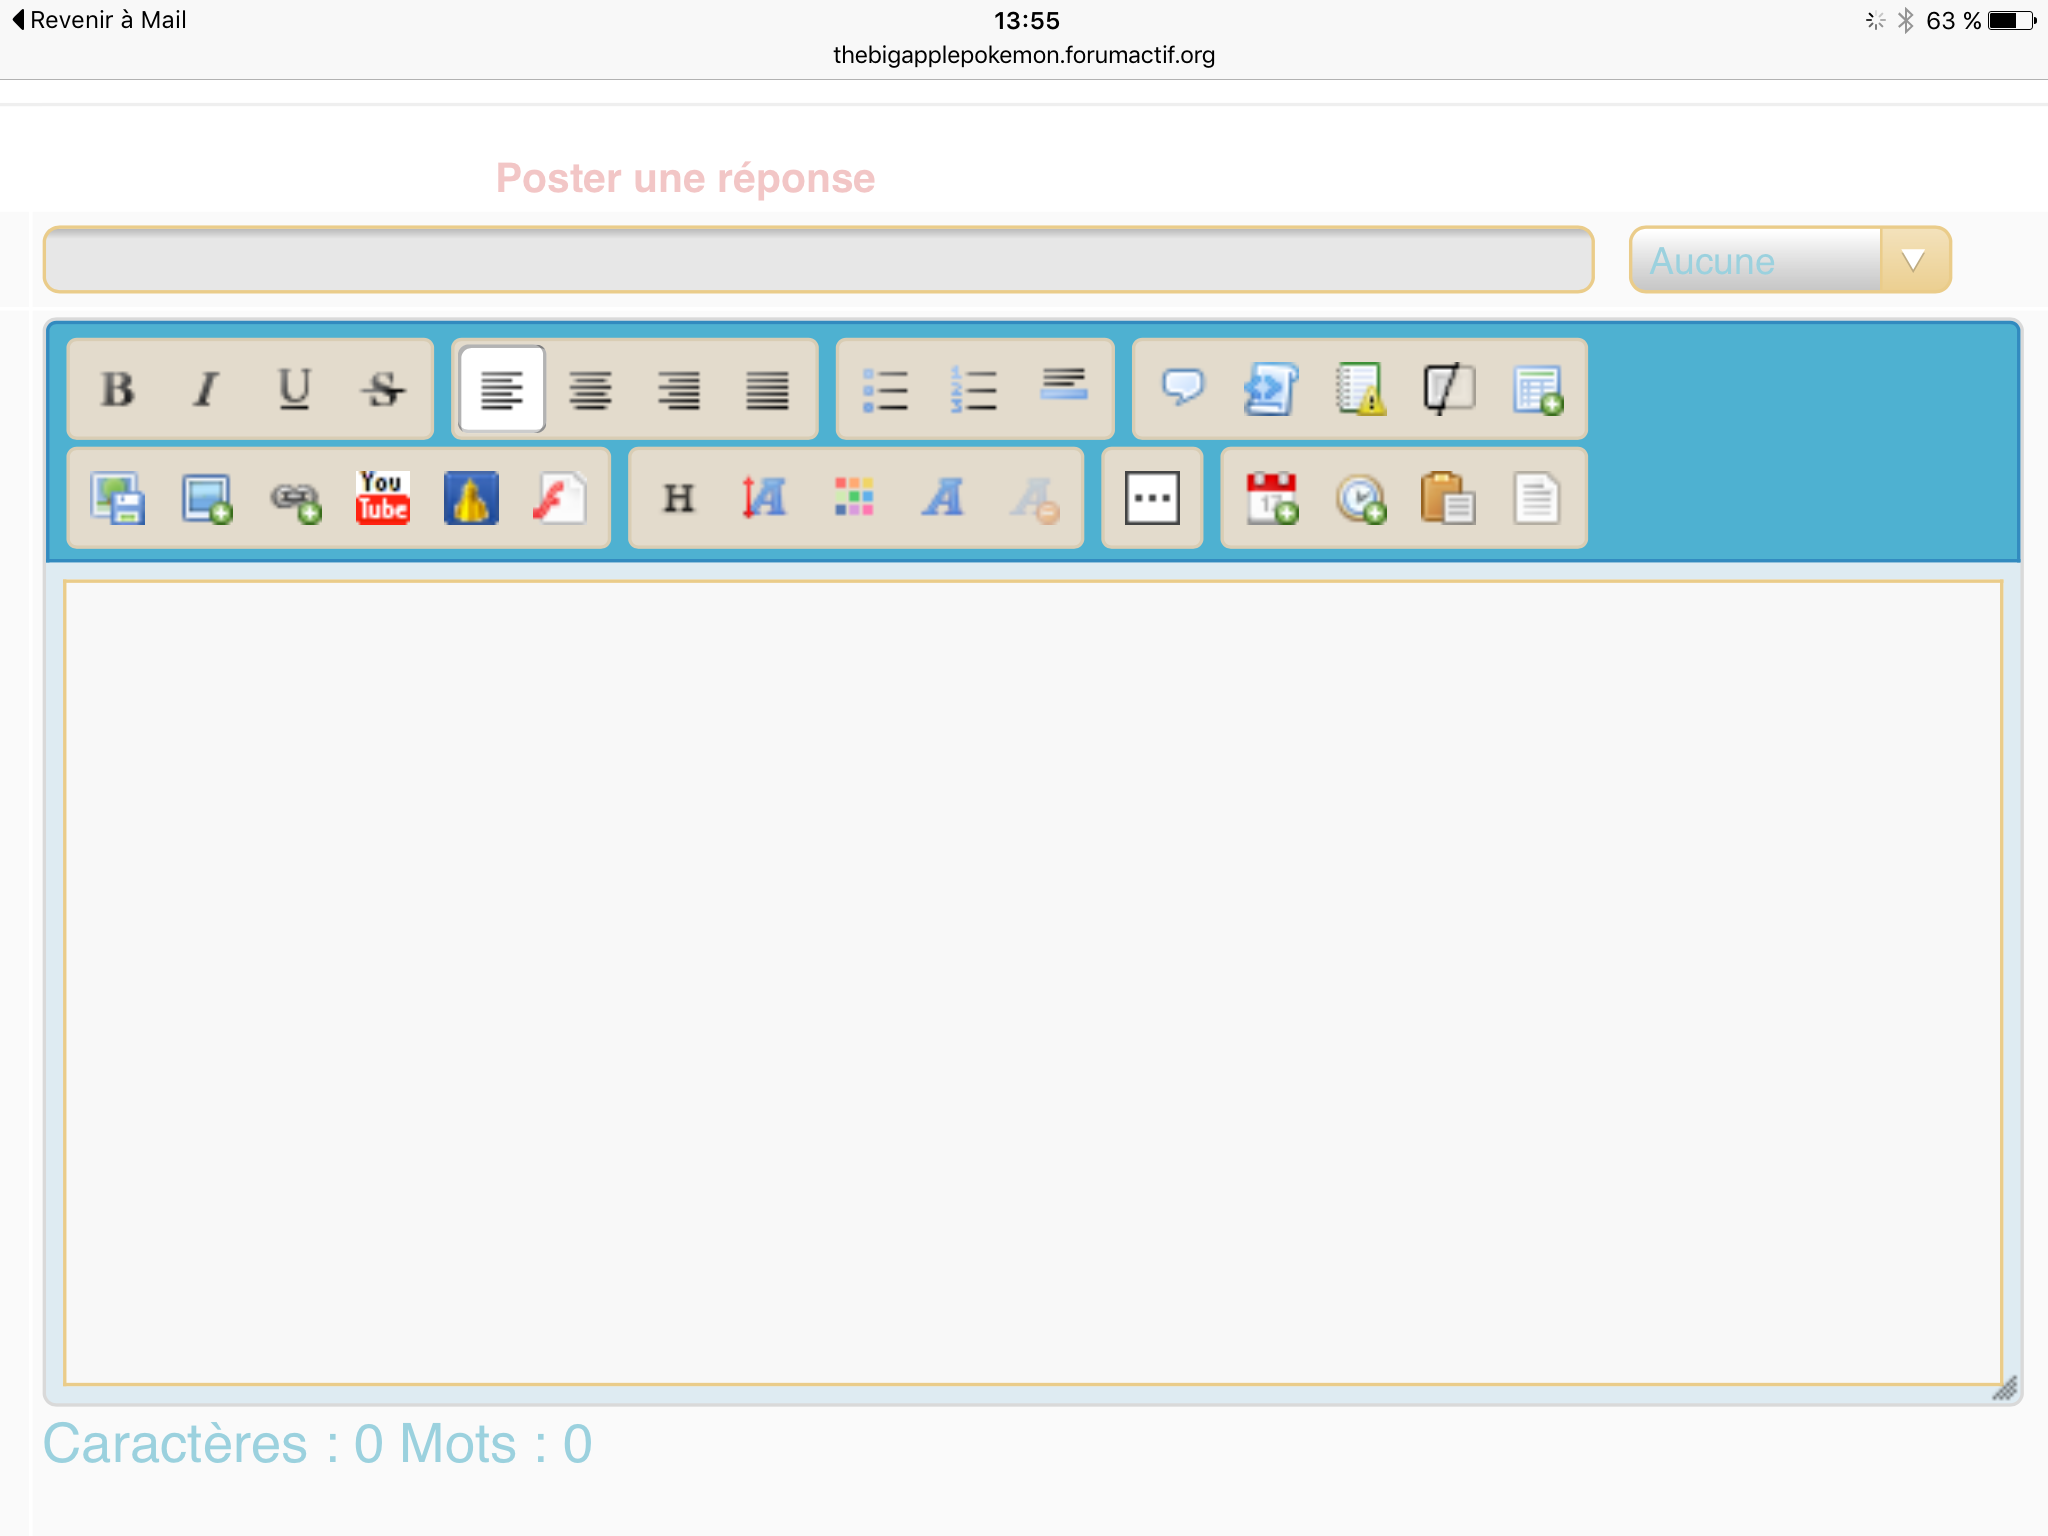The width and height of the screenshot is (2048, 1536).
Task: Toggle bold formatting
Action: [118, 389]
